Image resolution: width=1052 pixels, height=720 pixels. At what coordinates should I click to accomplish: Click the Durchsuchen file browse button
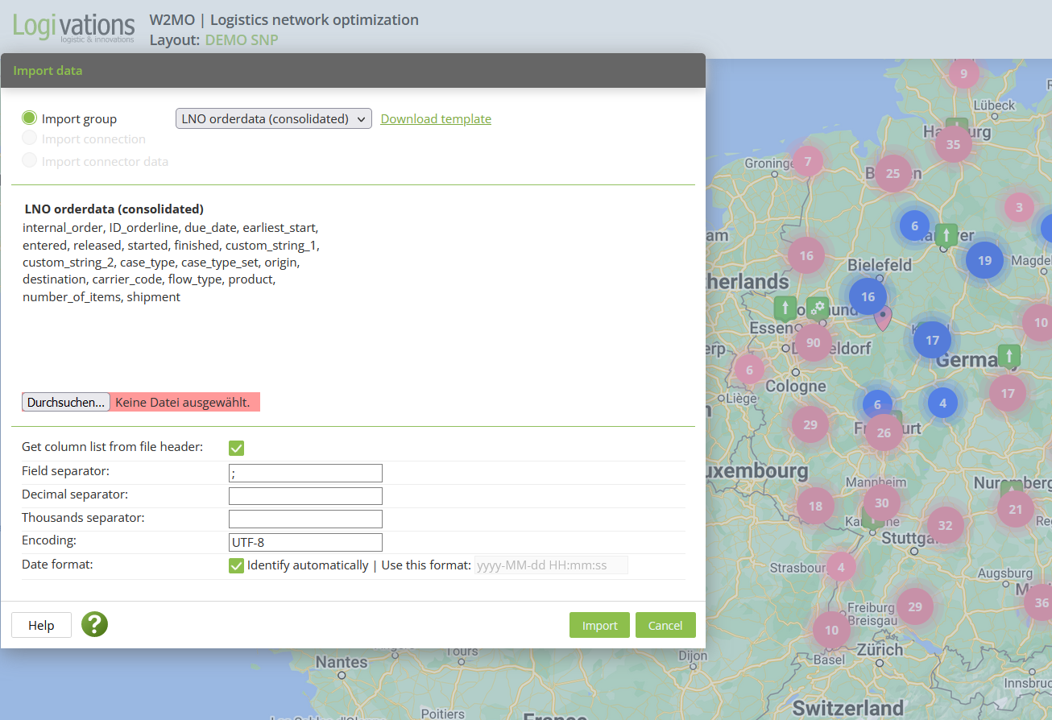tap(66, 402)
